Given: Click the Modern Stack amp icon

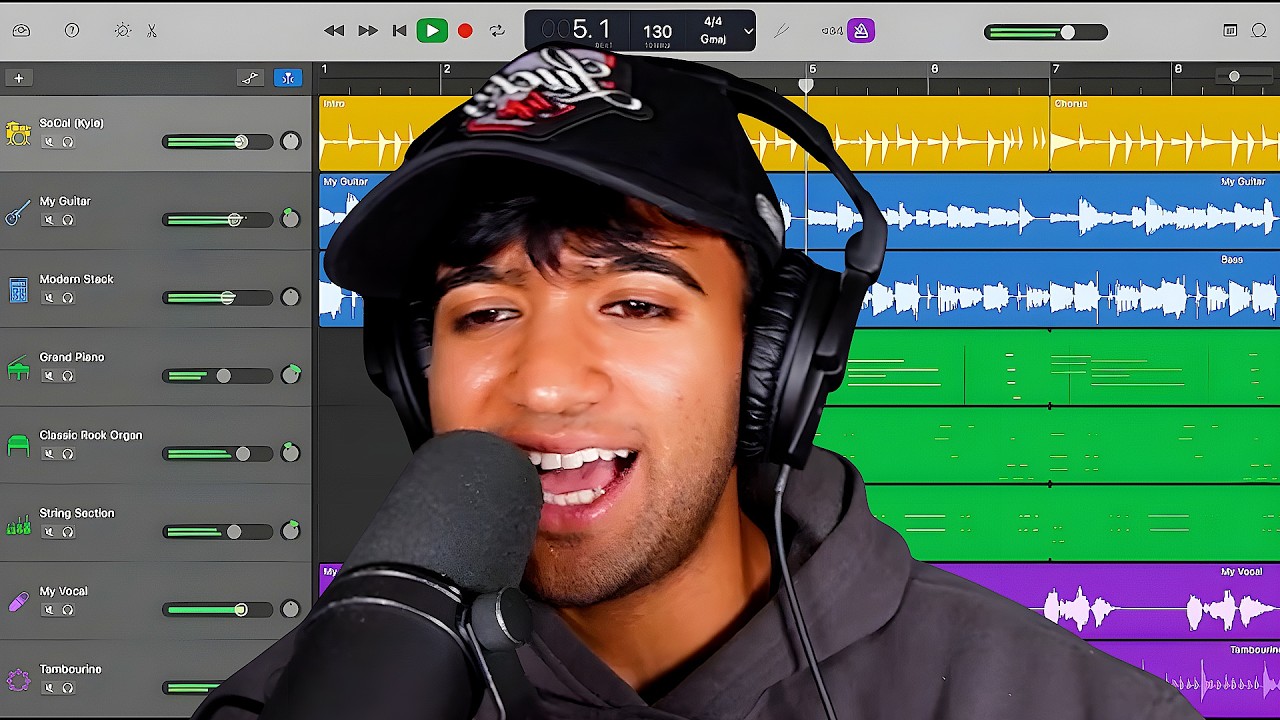Looking at the screenshot, I should (x=18, y=290).
